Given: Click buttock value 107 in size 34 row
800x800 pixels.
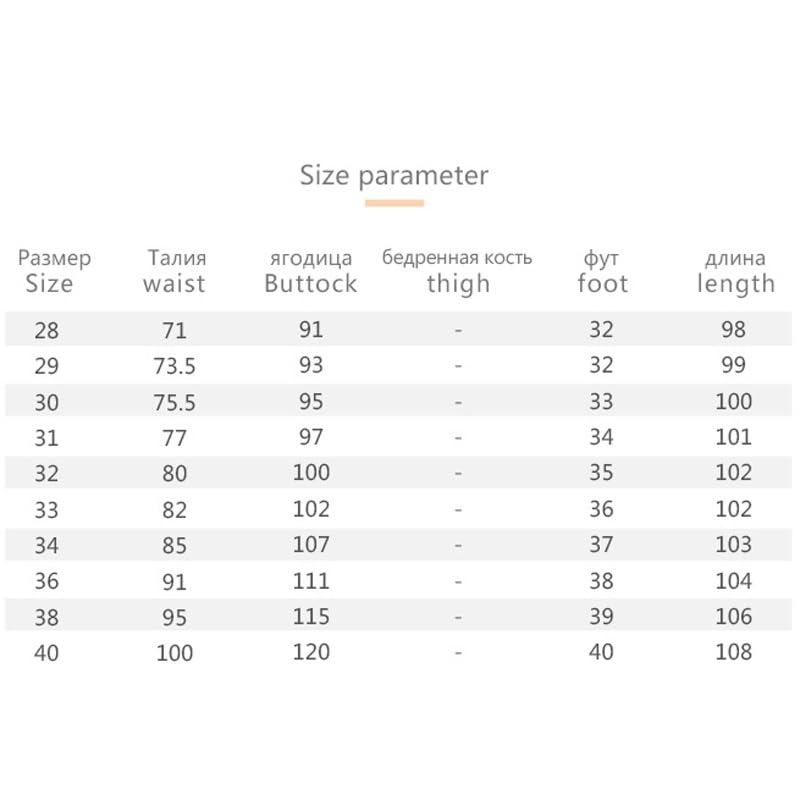Looking at the screenshot, I should click(311, 545).
